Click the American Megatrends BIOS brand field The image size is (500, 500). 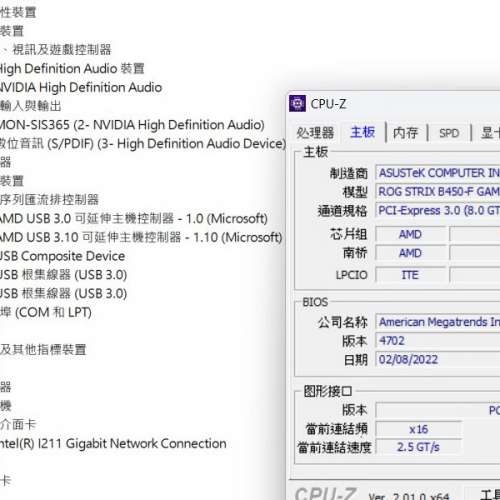[x=438, y=322]
